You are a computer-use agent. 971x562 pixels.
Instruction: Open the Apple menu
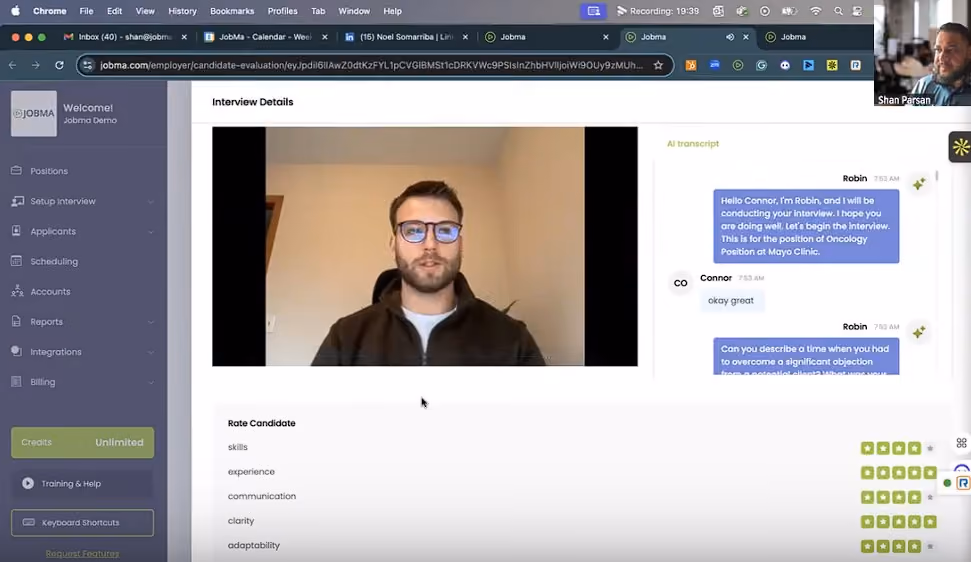coord(15,11)
